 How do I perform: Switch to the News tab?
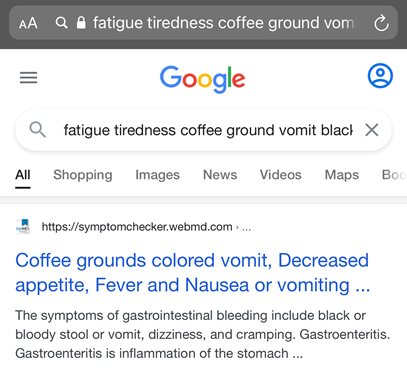[220, 175]
